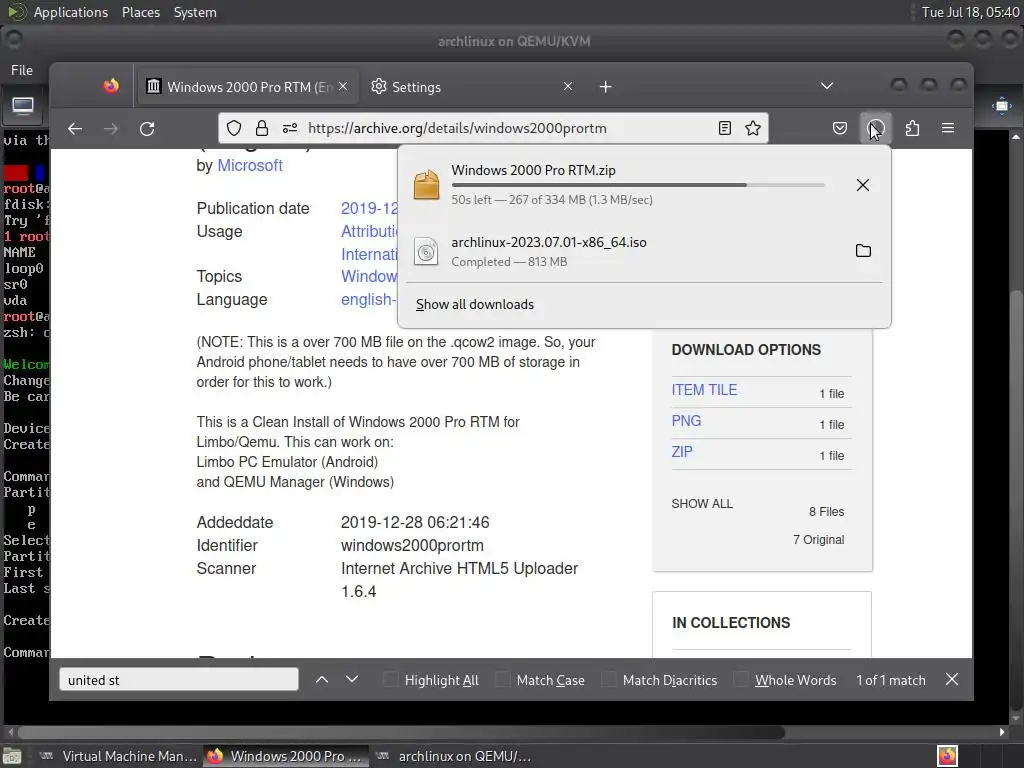The width and height of the screenshot is (1024, 768).
Task: Open the extensions puzzle icon
Action: (912, 128)
